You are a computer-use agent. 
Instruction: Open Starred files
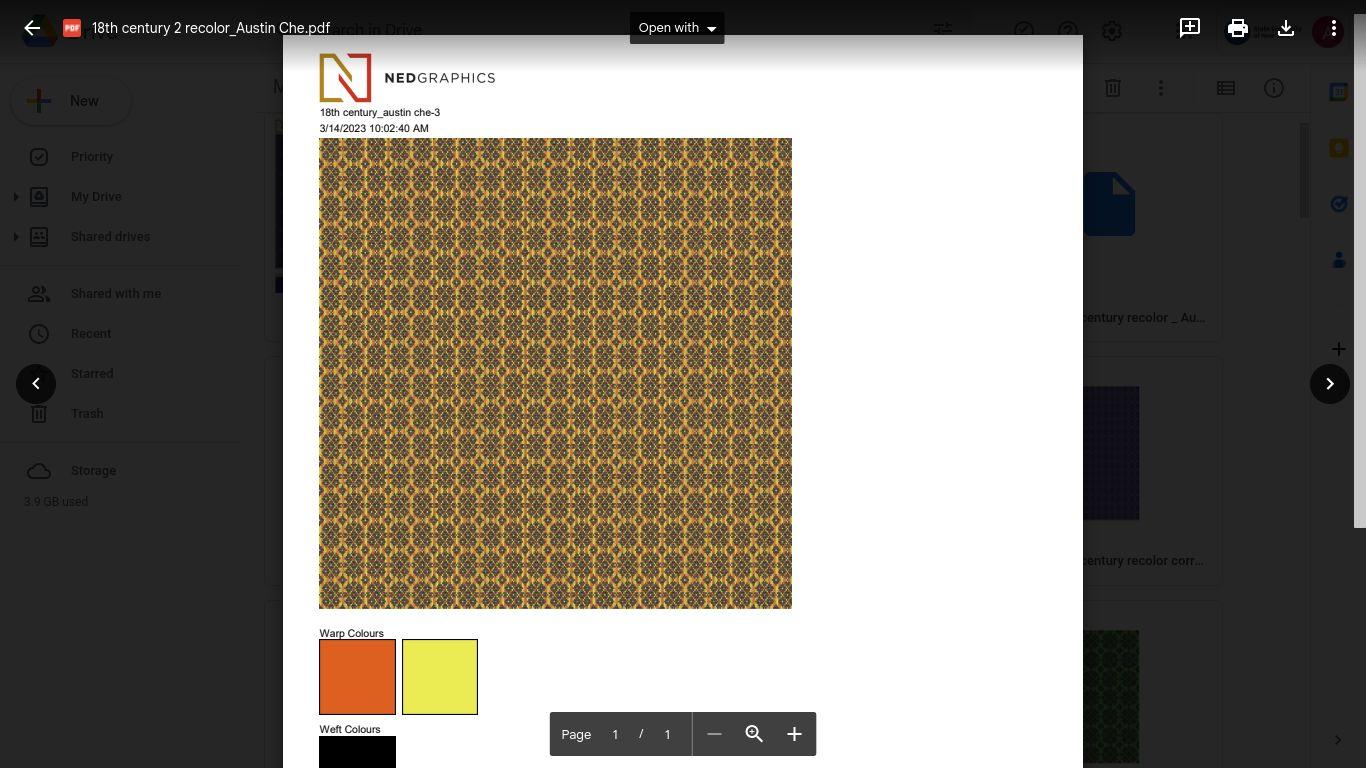[92, 374]
